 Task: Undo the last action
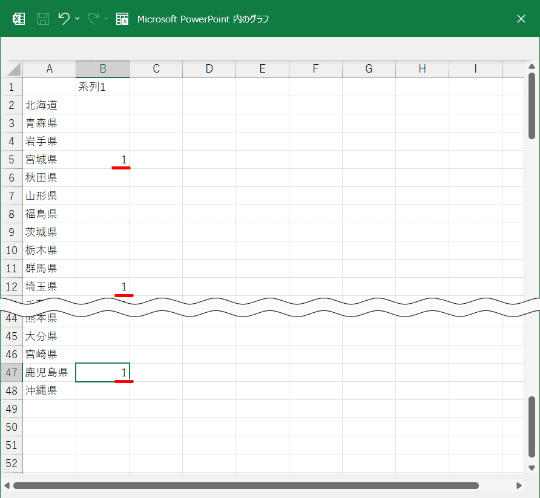pos(64,19)
